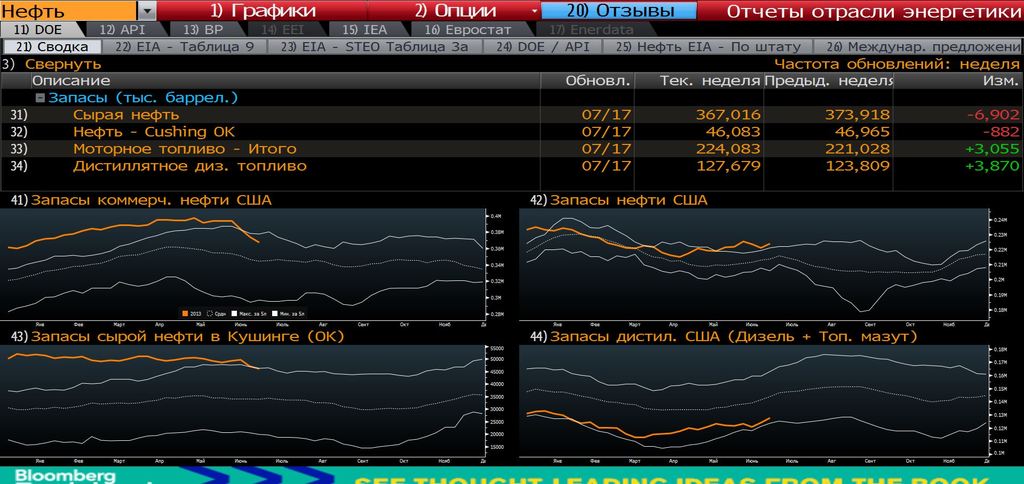Select the 21) Сводка sub-tab

(x=52, y=46)
